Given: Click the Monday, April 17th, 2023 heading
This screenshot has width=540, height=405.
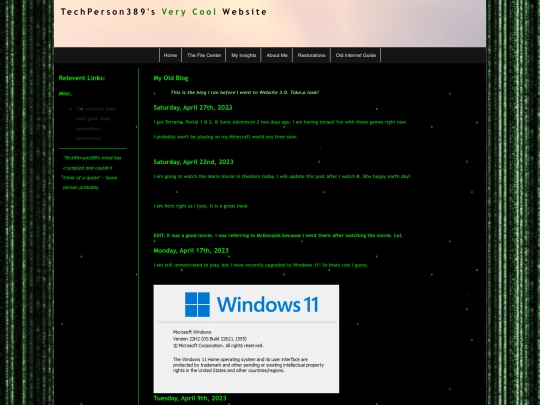Looking at the screenshot, I should point(191,251).
